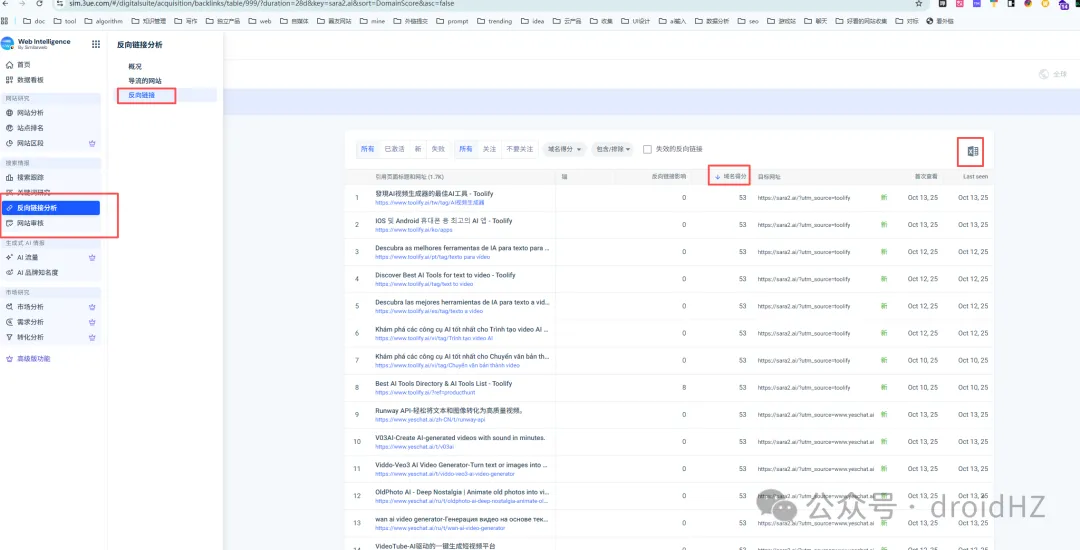Export backlinks table with Excel icon
This screenshot has height=550, width=1080.
[972, 151]
